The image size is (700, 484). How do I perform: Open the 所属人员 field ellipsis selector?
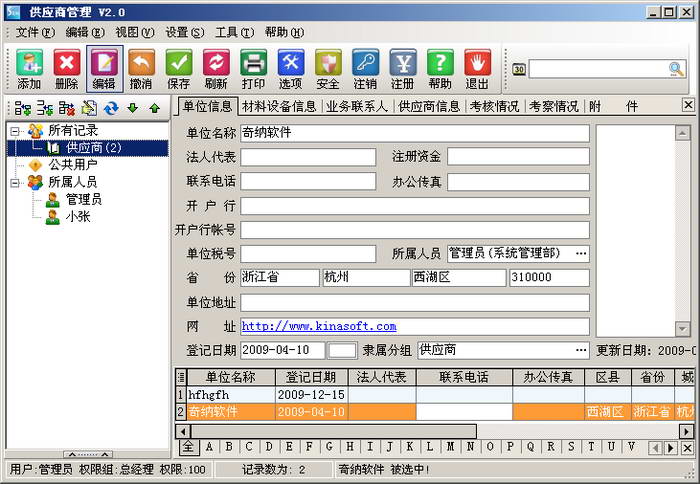point(581,254)
